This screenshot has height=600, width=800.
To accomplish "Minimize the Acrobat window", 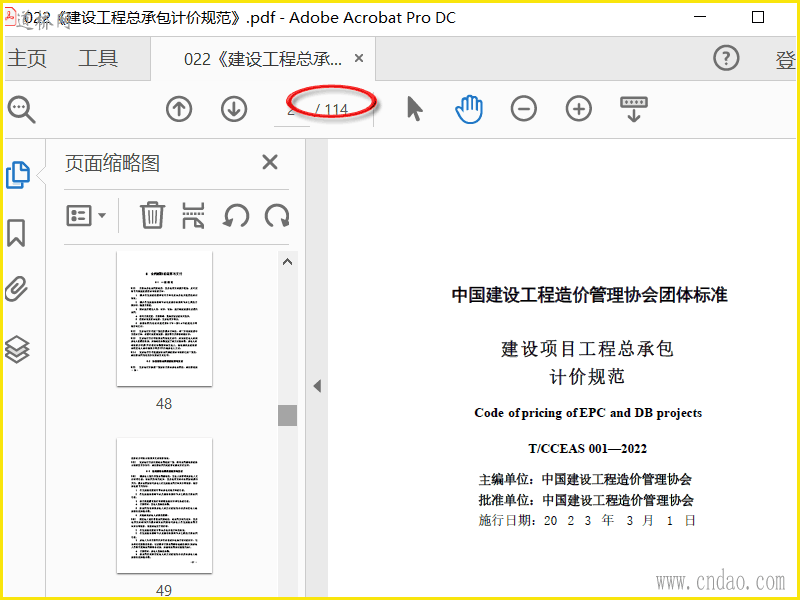I will (700, 17).
